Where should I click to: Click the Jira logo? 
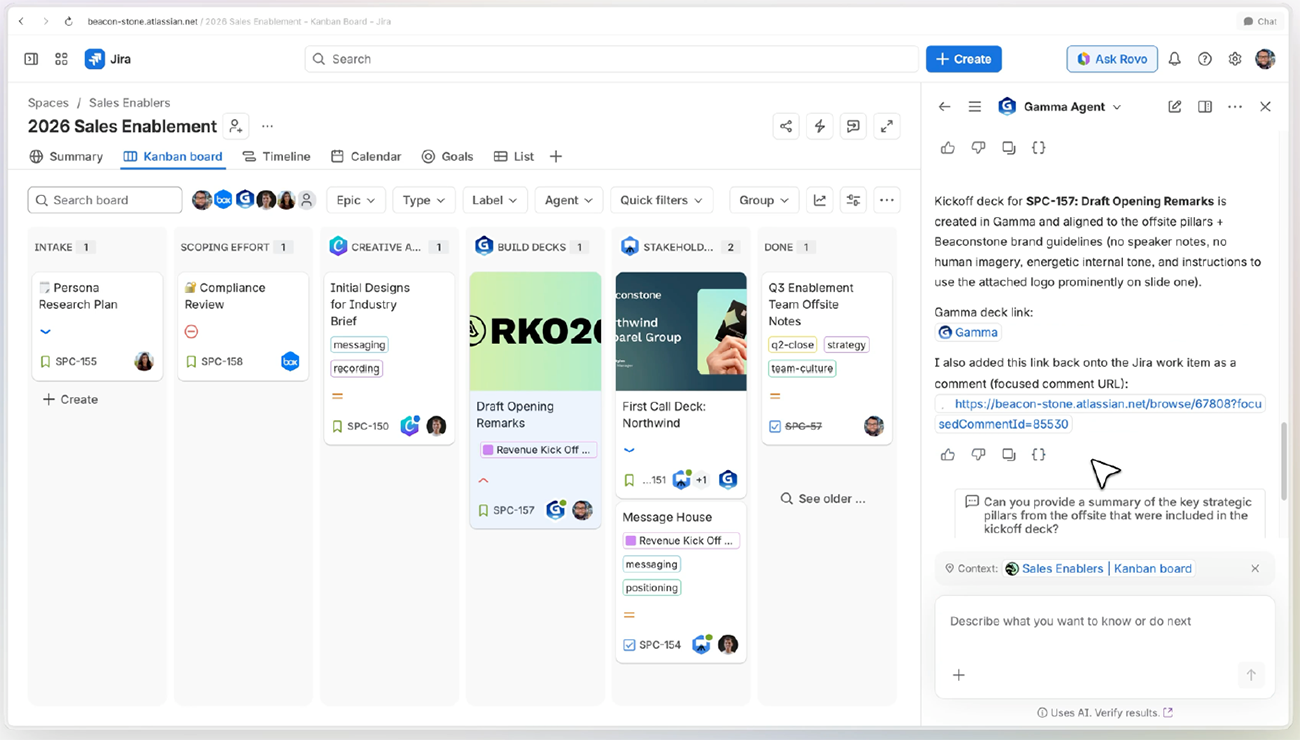108,59
